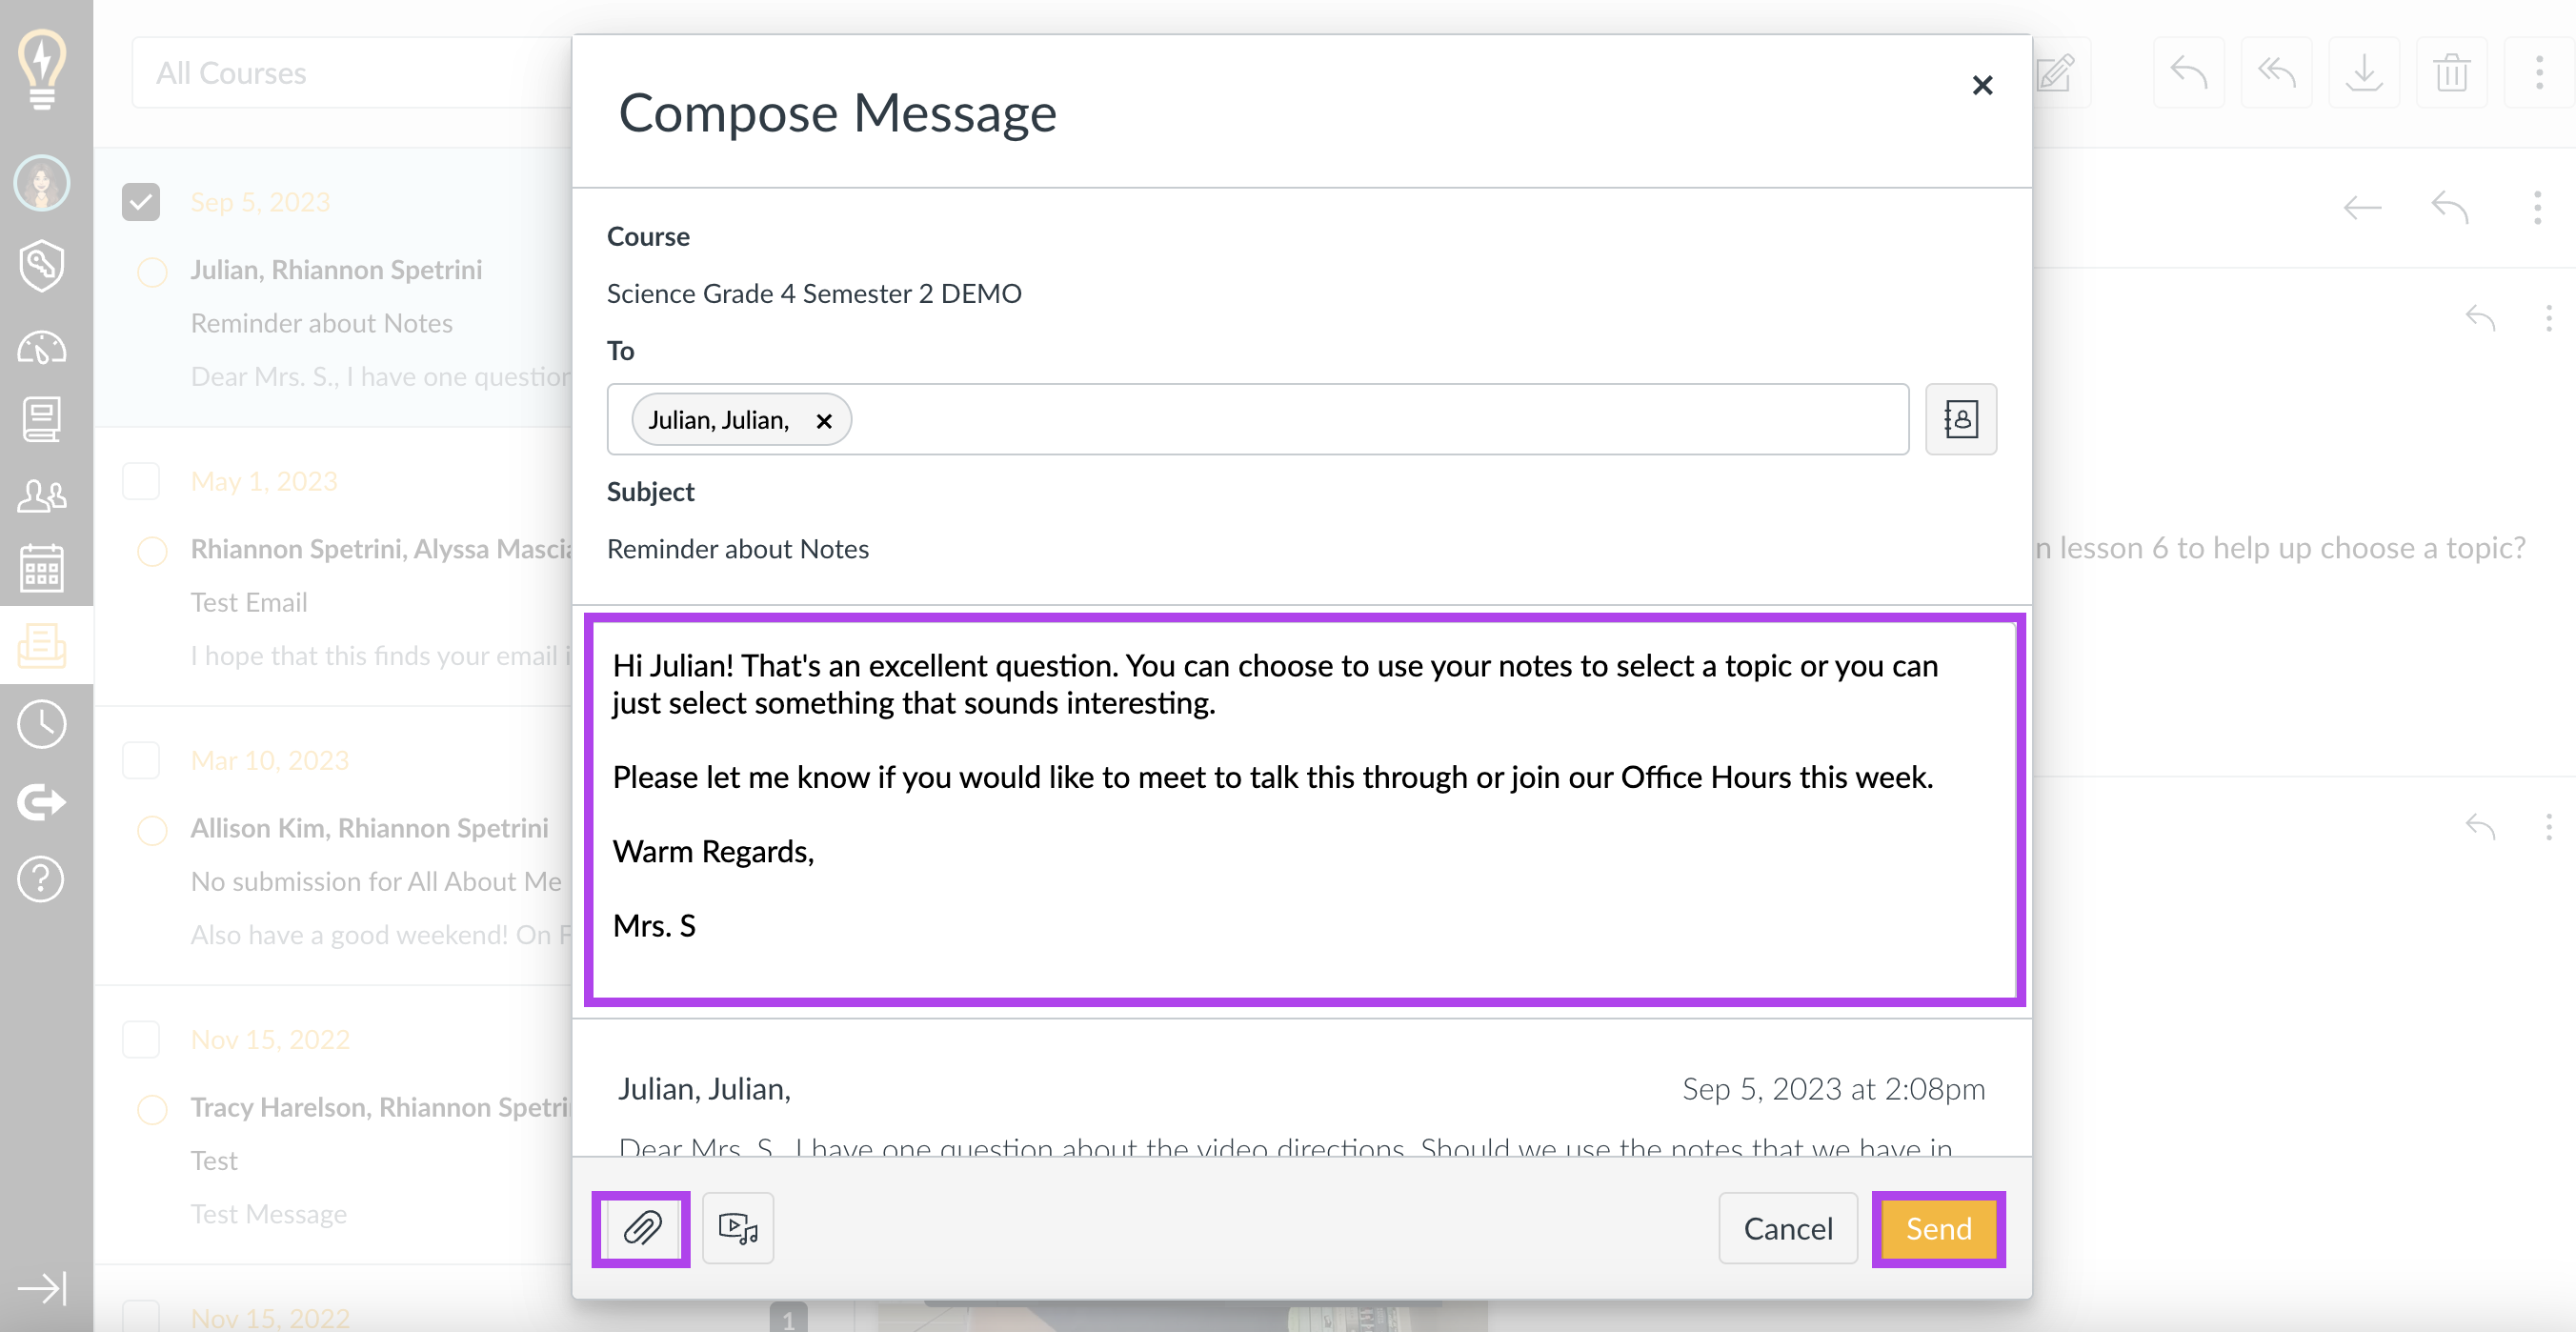This screenshot has width=2576, height=1332.
Task: Click the reply all icon in toolbar
Action: coord(2276,72)
